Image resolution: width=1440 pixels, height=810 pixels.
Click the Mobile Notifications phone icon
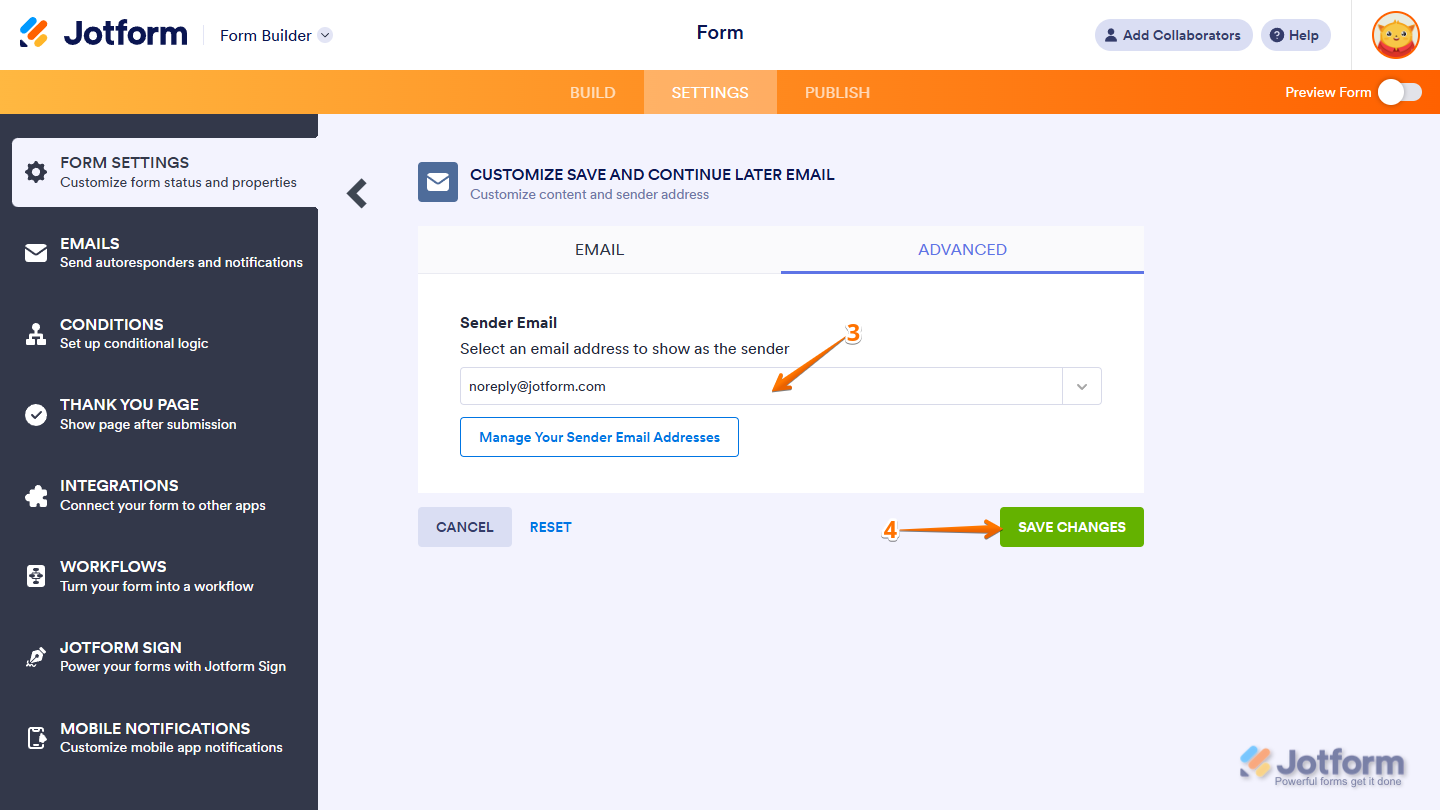click(36, 737)
